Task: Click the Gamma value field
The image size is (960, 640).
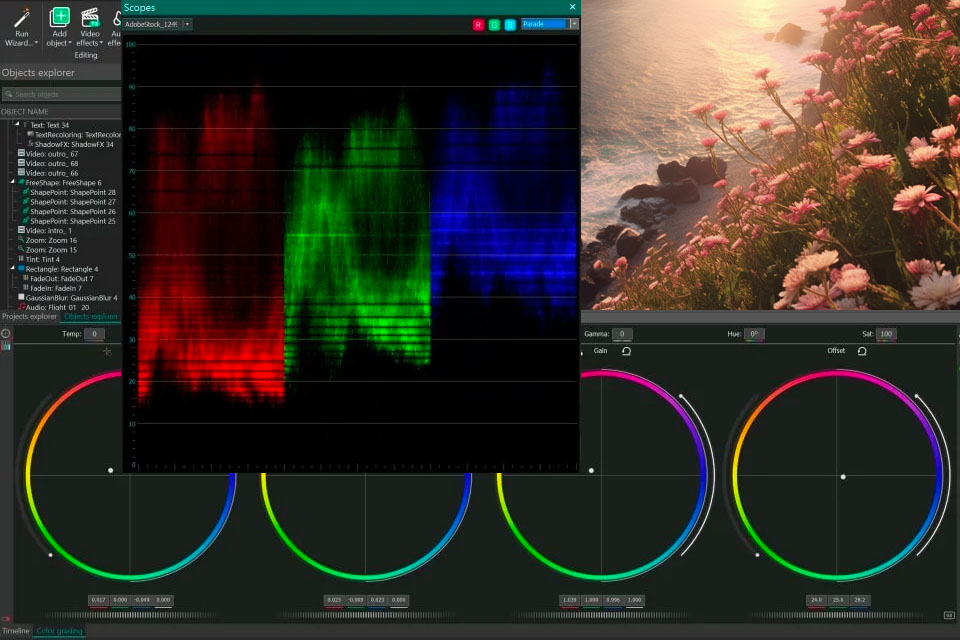Action: 622,334
